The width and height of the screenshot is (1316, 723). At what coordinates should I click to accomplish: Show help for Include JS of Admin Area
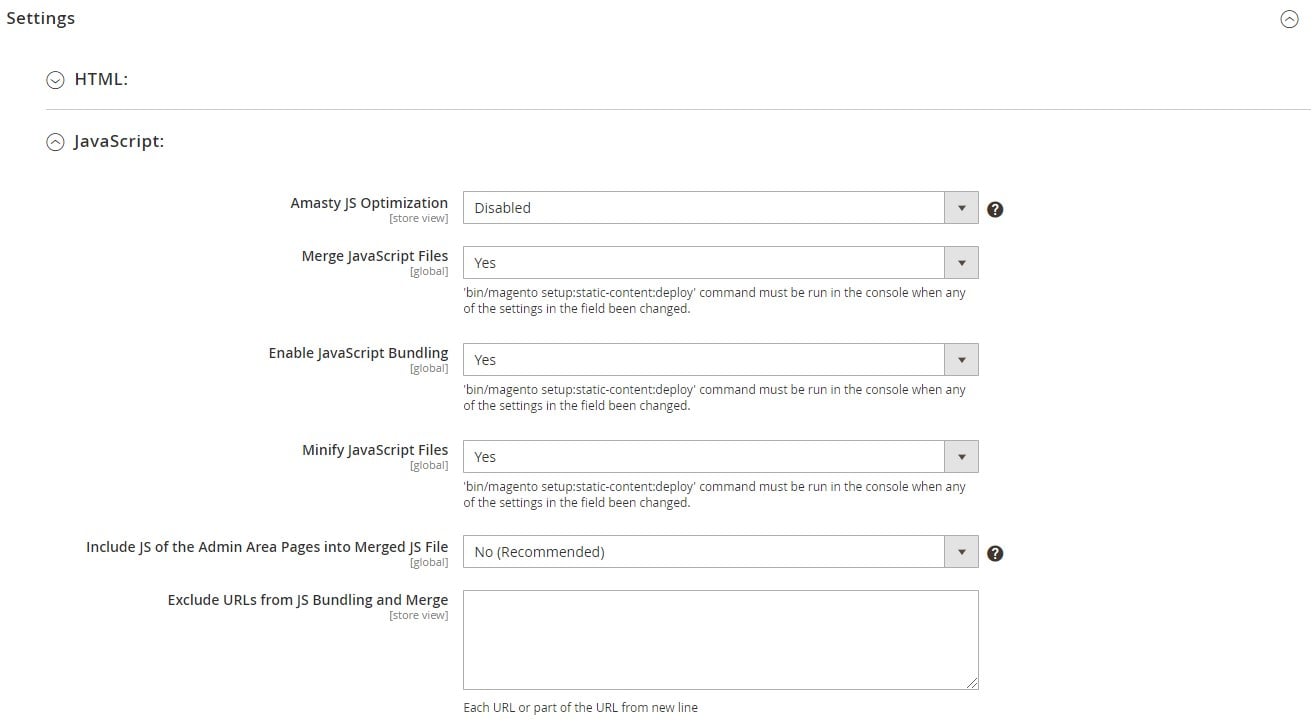[995, 553]
